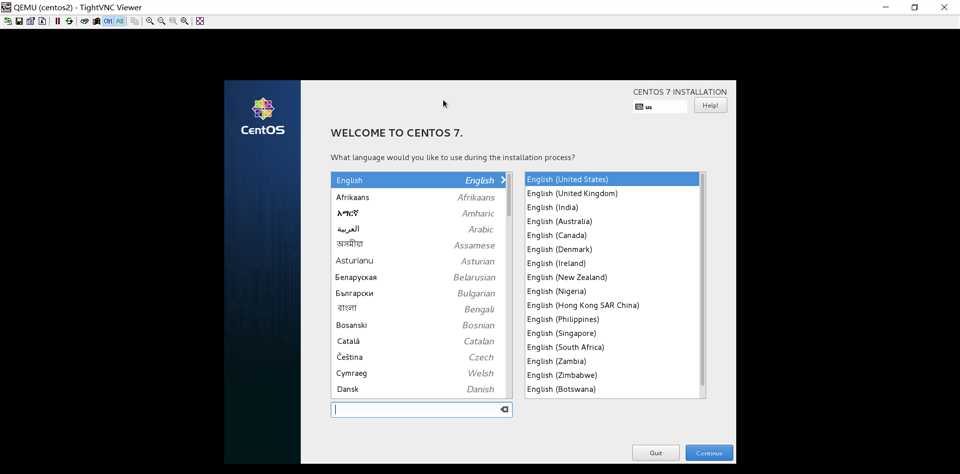Toggle the Alt key toolbar button
The image size is (960, 474).
120,21
